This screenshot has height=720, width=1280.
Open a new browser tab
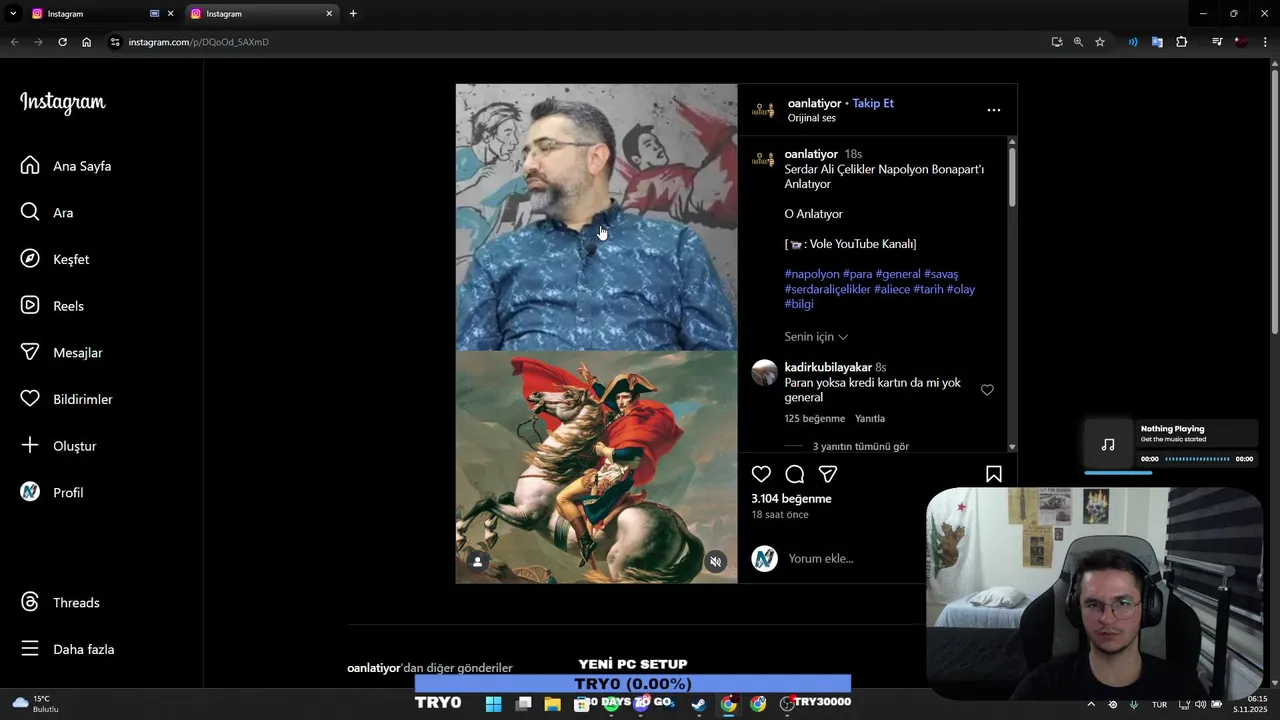pyautogui.click(x=353, y=14)
